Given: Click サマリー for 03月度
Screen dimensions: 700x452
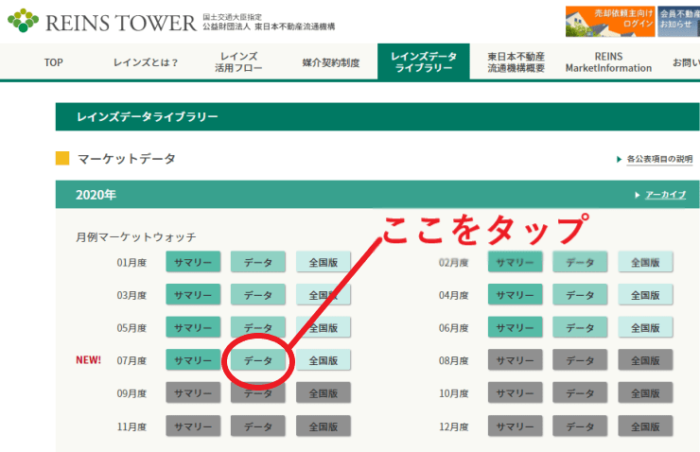Looking at the screenshot, I should (x=193, y=295).
